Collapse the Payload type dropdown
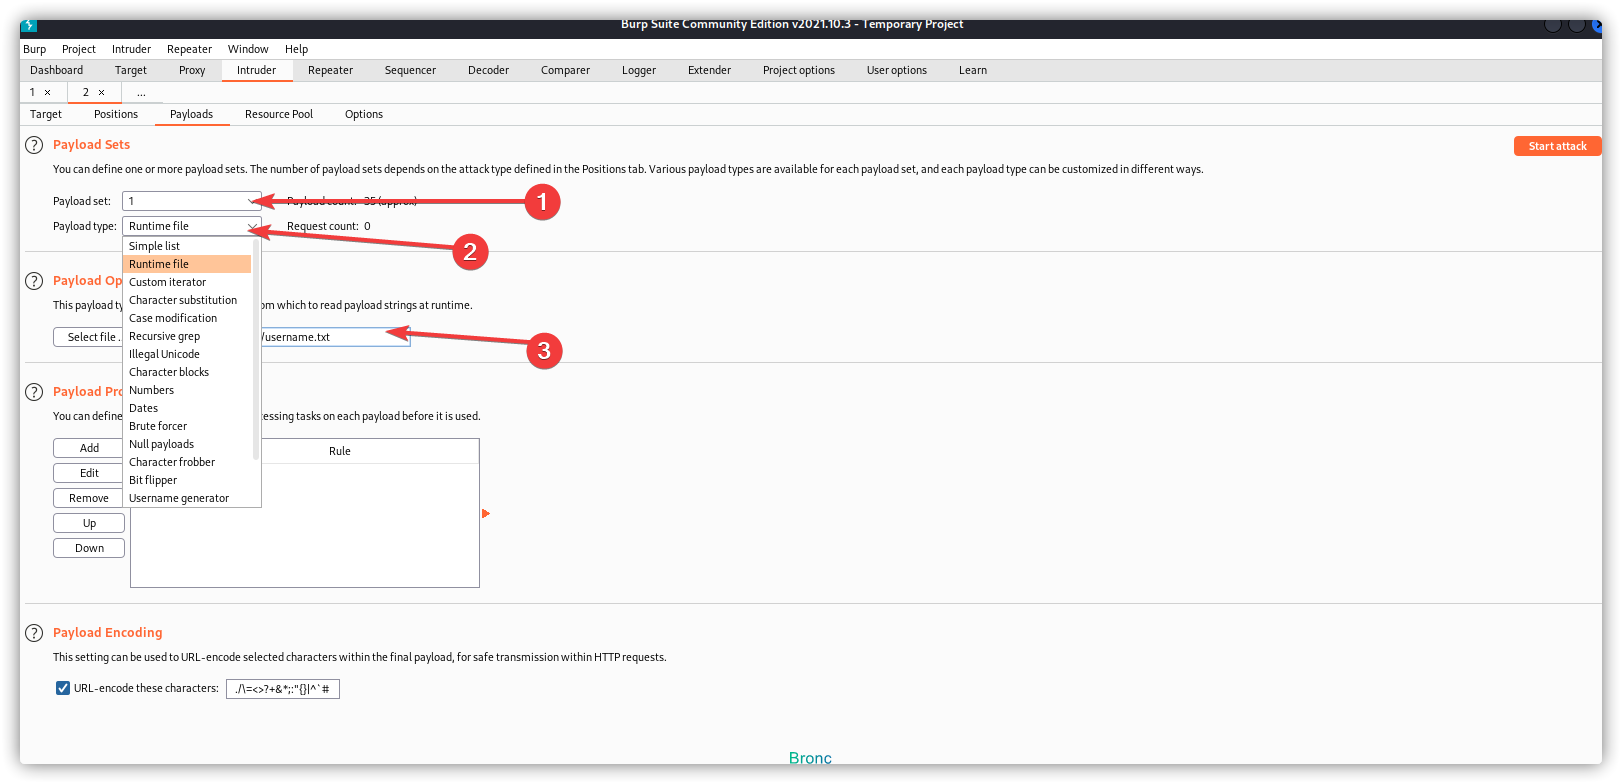 pyautogui.click(x=192, y=226)
